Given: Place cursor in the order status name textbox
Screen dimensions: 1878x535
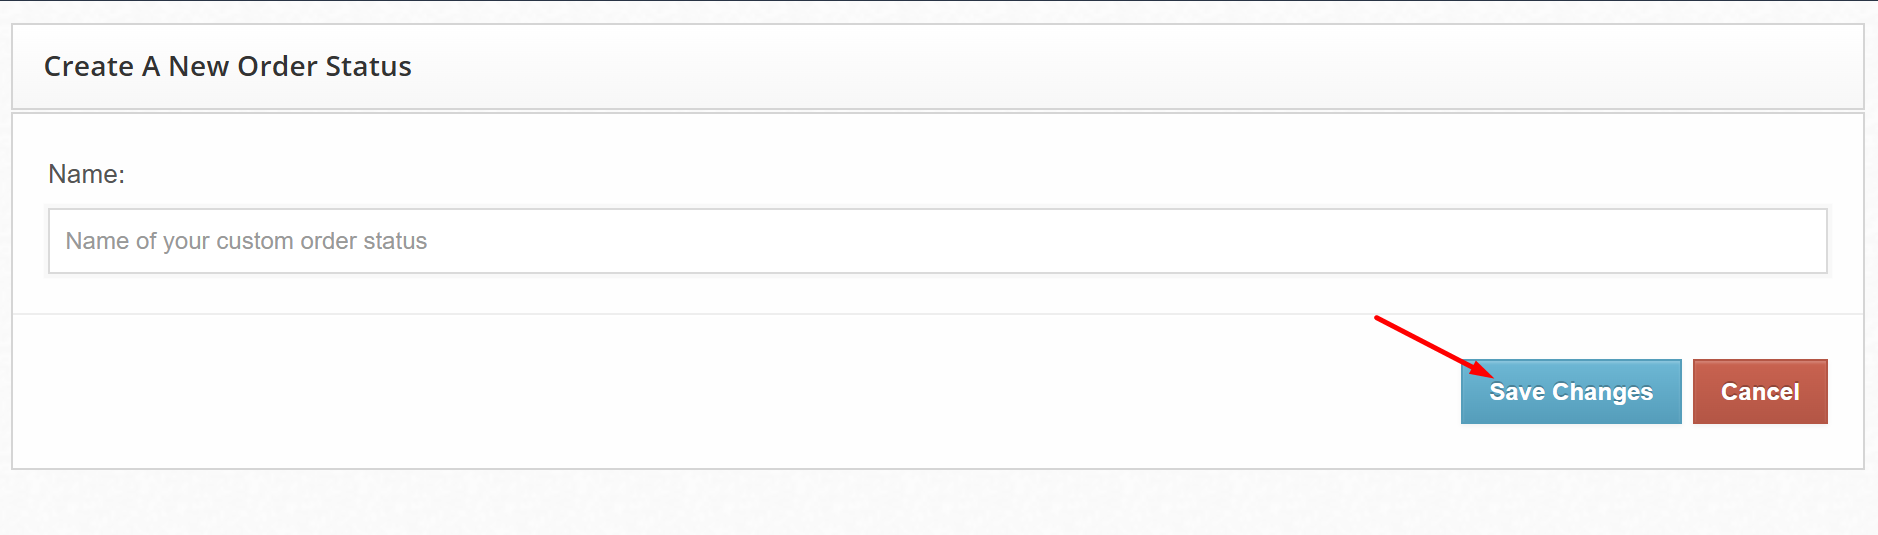Looking at the screenshot, I should 937,241.
